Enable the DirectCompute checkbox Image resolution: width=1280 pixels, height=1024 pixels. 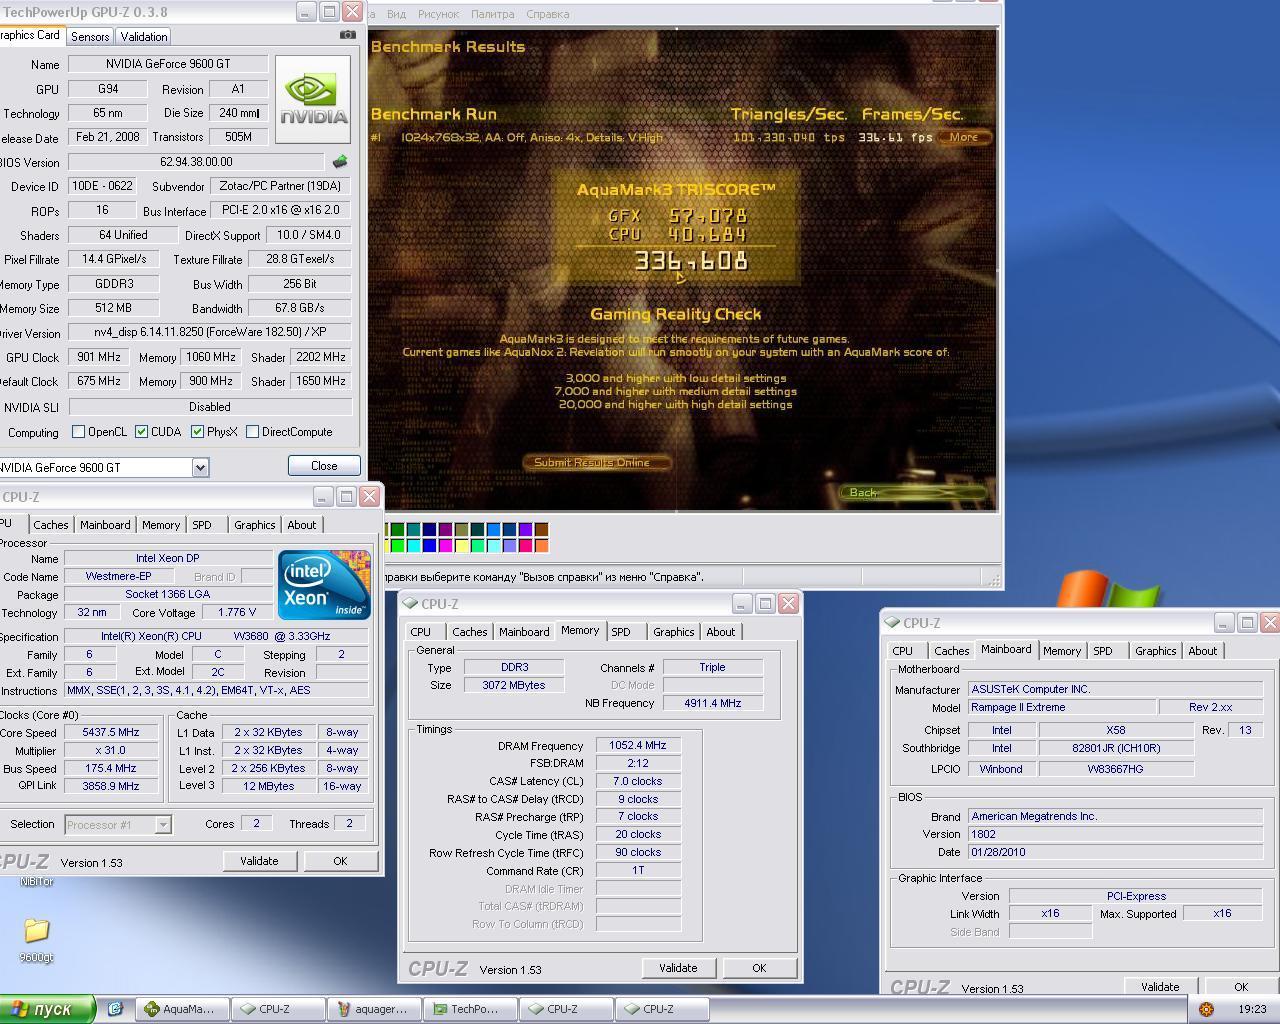253,432
